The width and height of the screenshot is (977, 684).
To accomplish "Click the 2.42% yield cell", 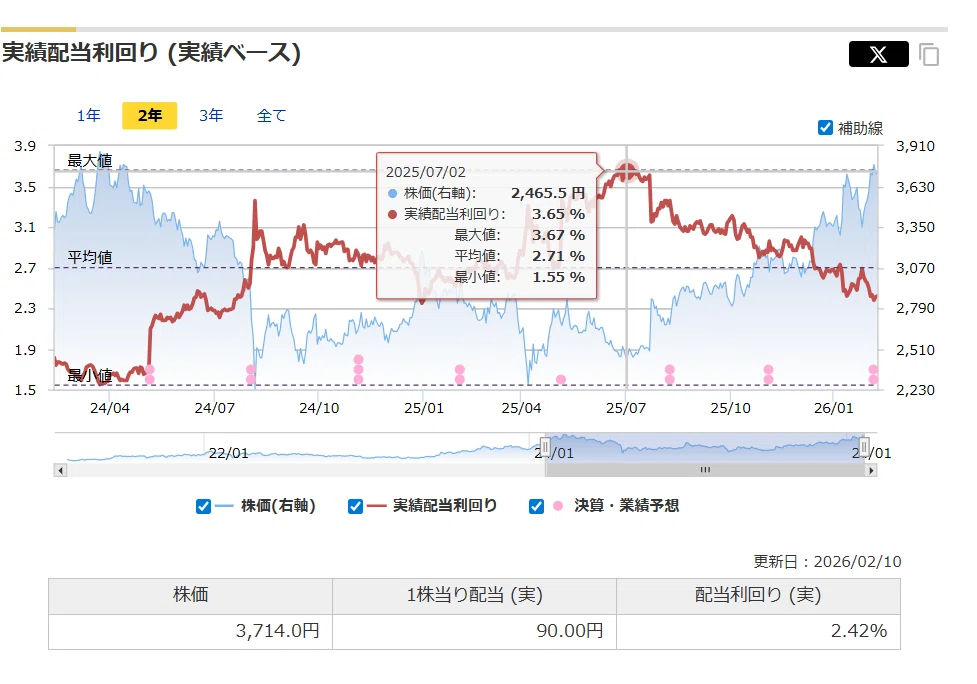I will pos(758,632).
